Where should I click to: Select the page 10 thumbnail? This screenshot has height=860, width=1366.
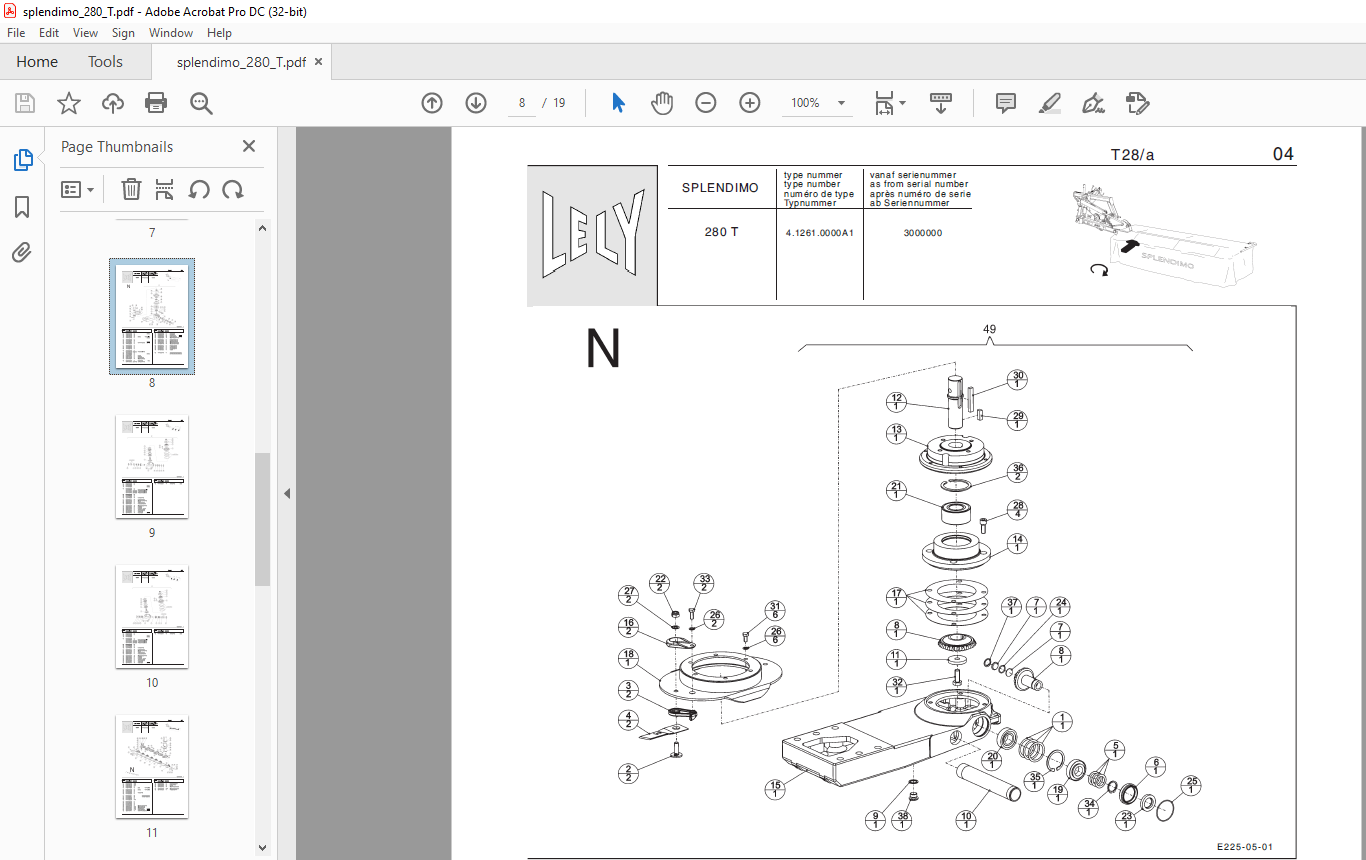(x=152, y=617)
